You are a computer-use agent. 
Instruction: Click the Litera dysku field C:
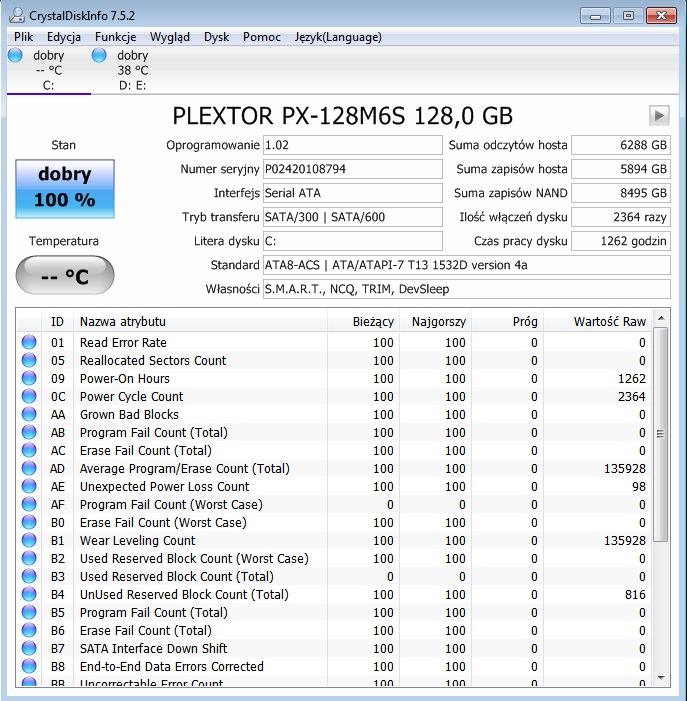353,241
